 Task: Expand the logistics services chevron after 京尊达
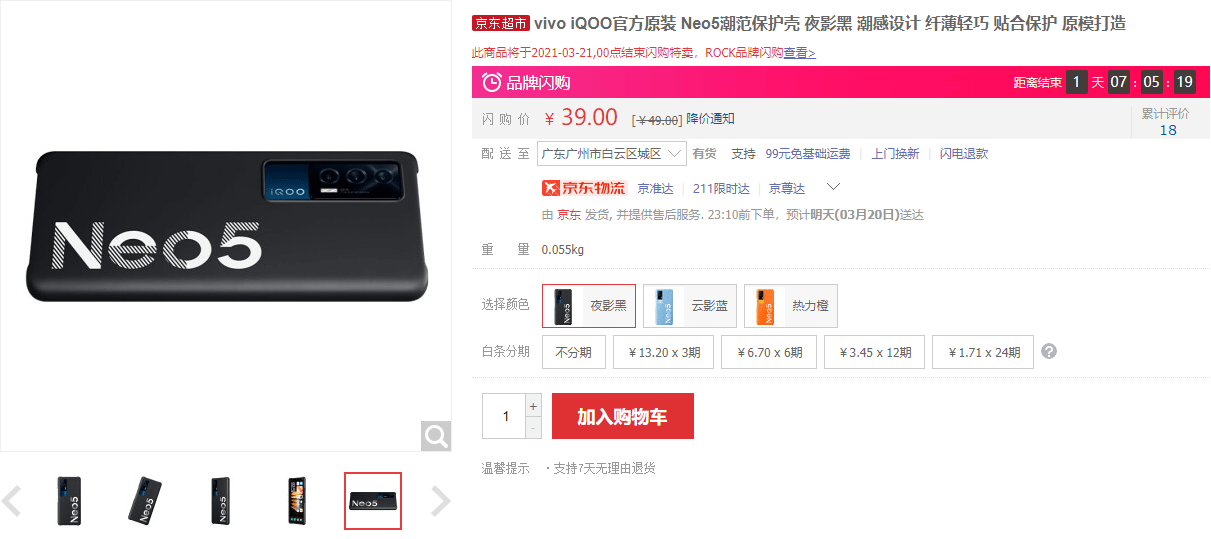pos(833,187)
